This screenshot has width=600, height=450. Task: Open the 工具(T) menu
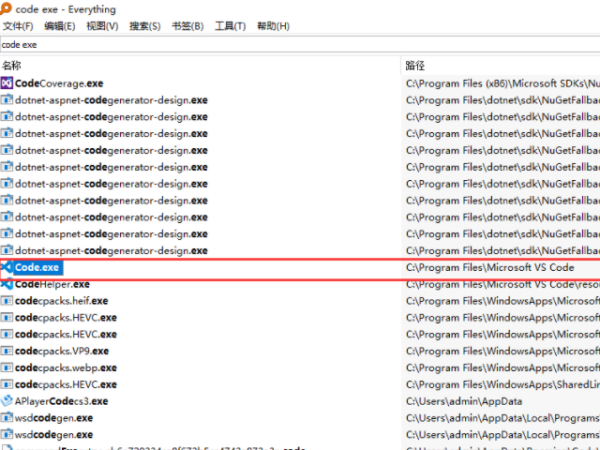point(230,26)
